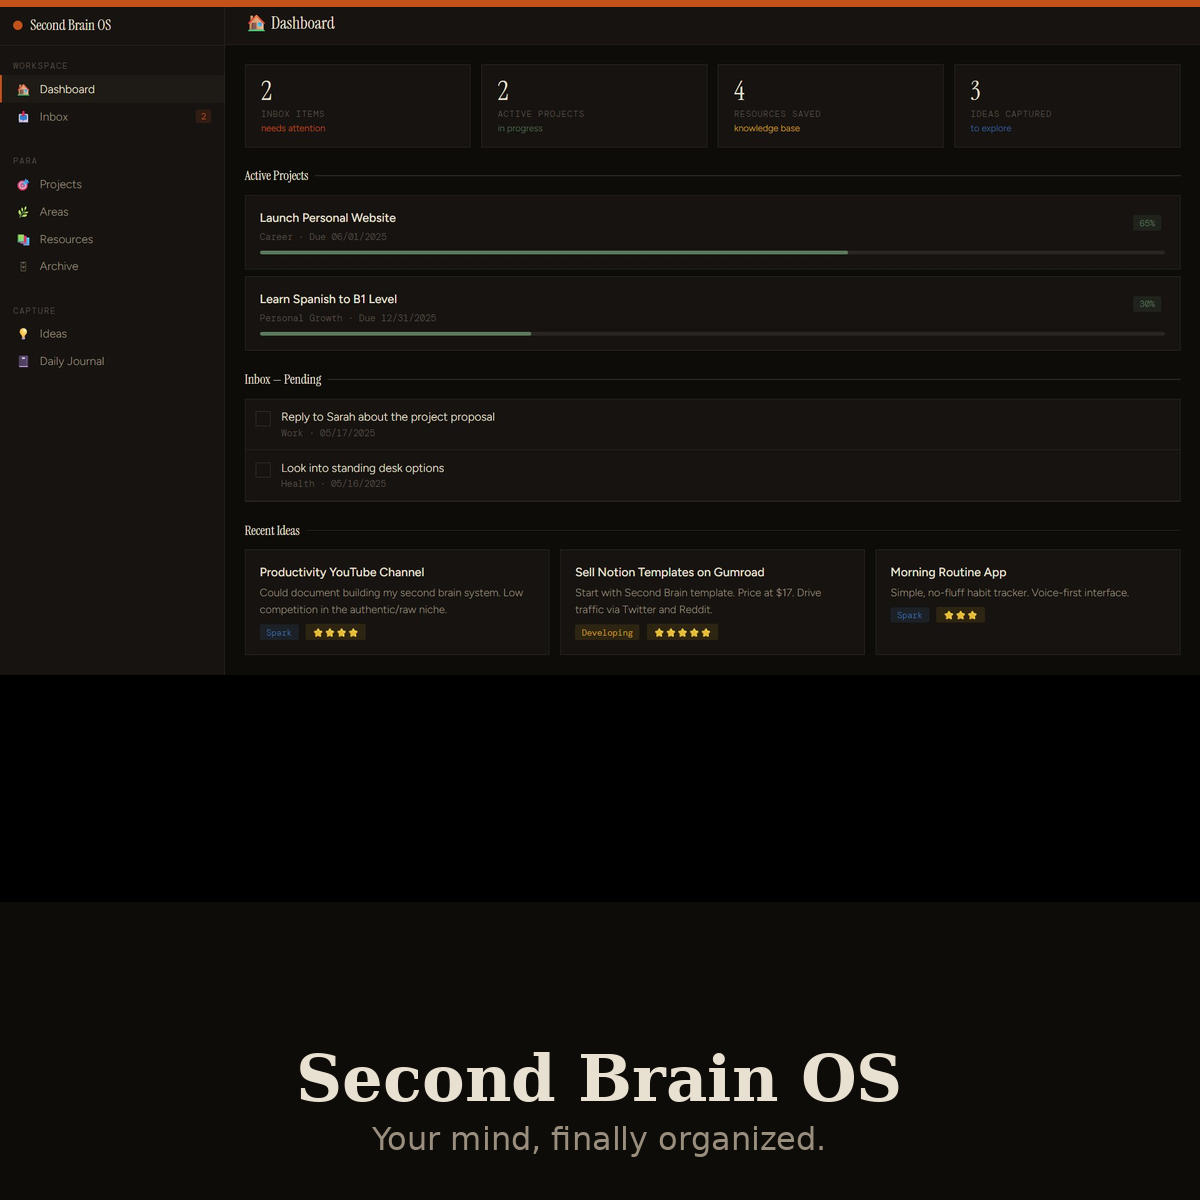Viewport: 1200px width, 1200px height.
Task: Open Productivity YouTube Channel idea card
Action: click(397, 602)
